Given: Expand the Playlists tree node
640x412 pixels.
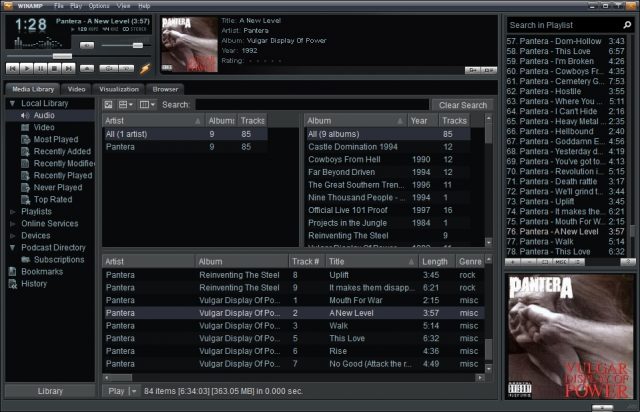Looking at the screenshot, I should point(12,212).
